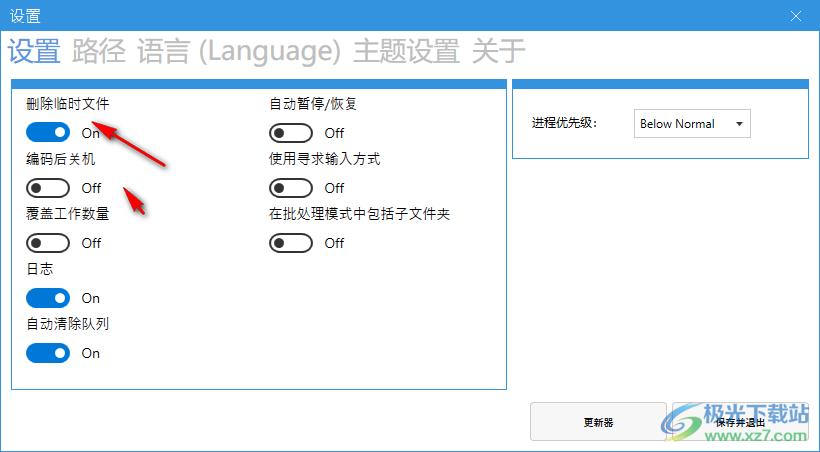Click the 更新器 button
The width and height of the screenshot is (820, 452).
point(598,422)
